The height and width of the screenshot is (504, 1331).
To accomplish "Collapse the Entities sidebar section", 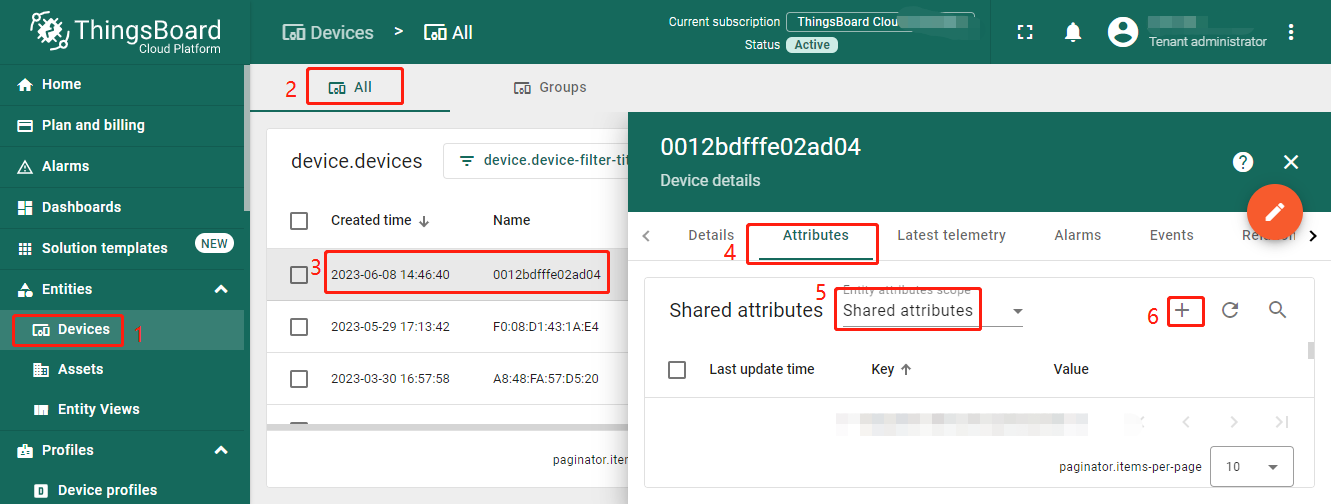I will (221, 290).
